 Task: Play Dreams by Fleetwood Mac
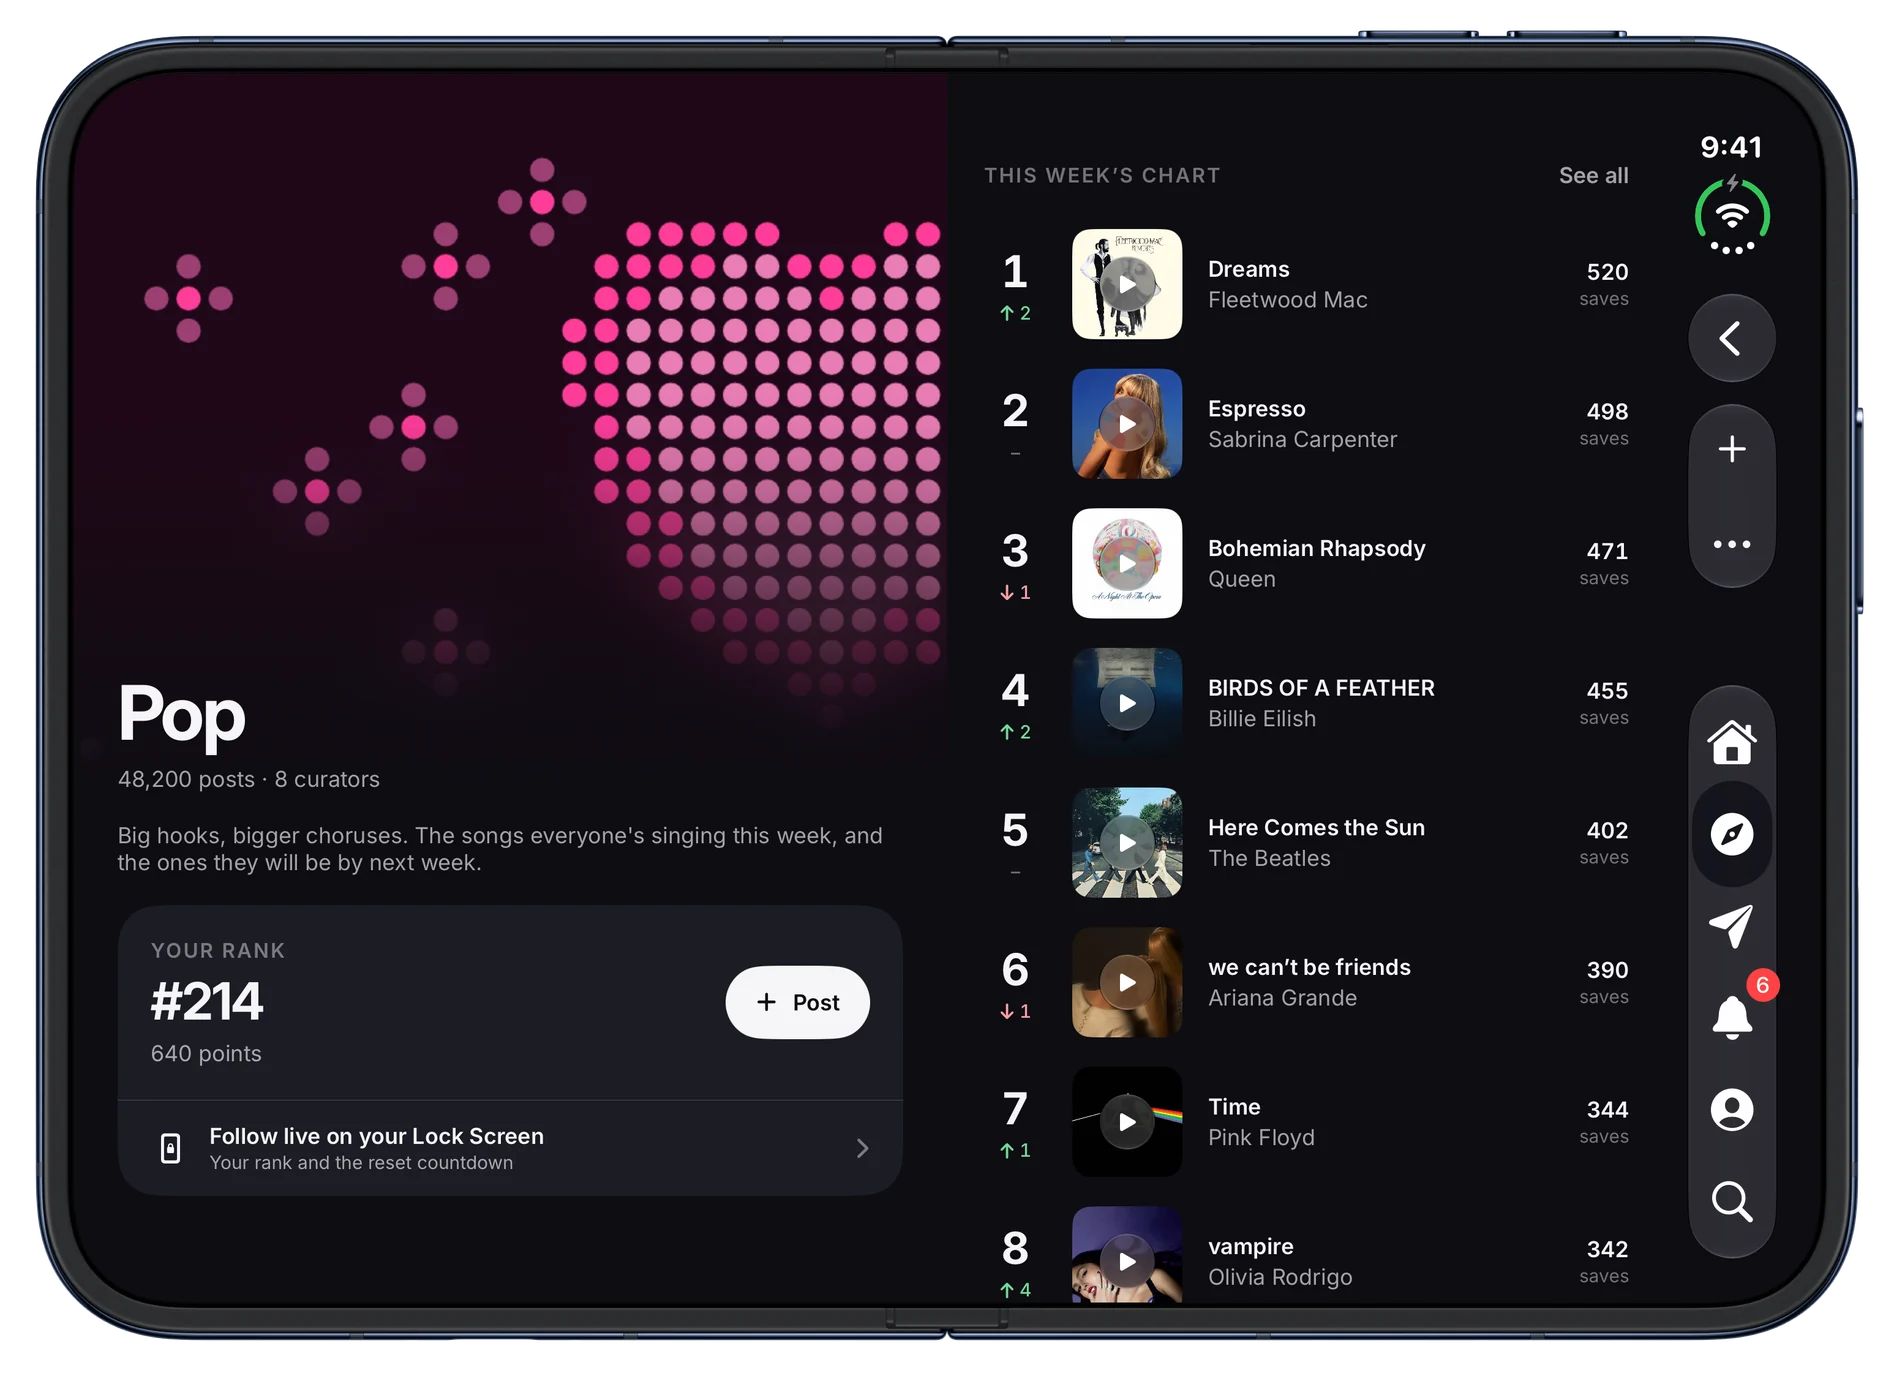click(1127, 284)
